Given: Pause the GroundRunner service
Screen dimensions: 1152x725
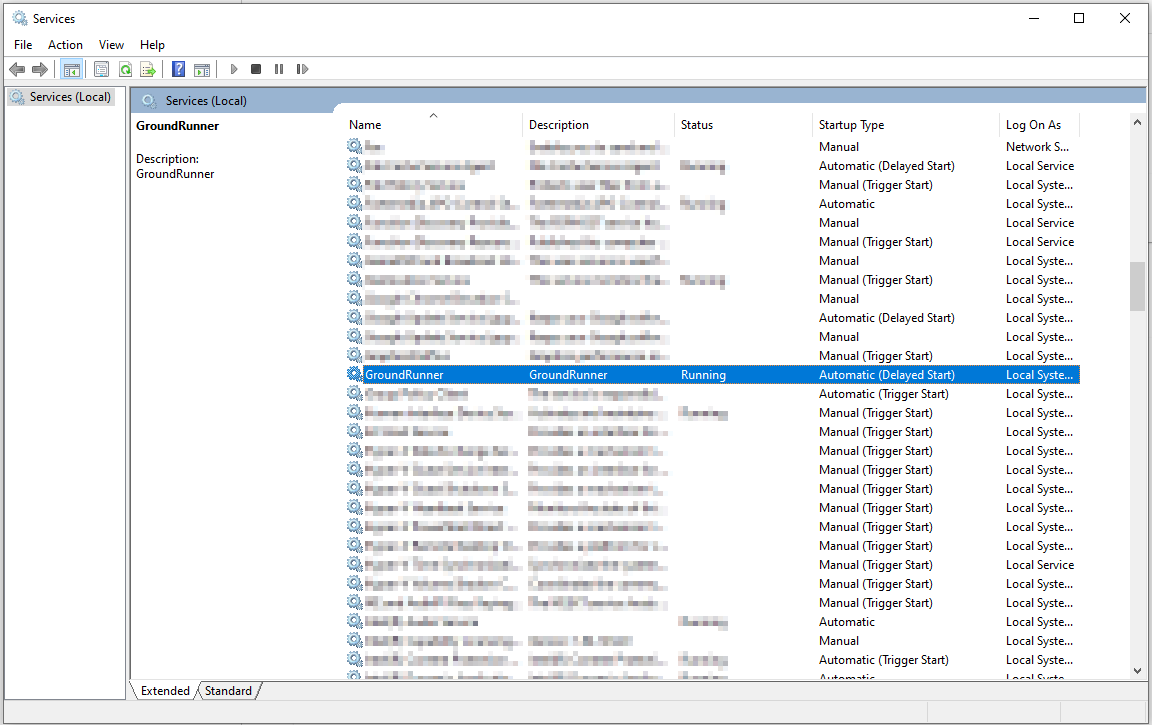Looking at the screenshot, I should pos(278,68).
